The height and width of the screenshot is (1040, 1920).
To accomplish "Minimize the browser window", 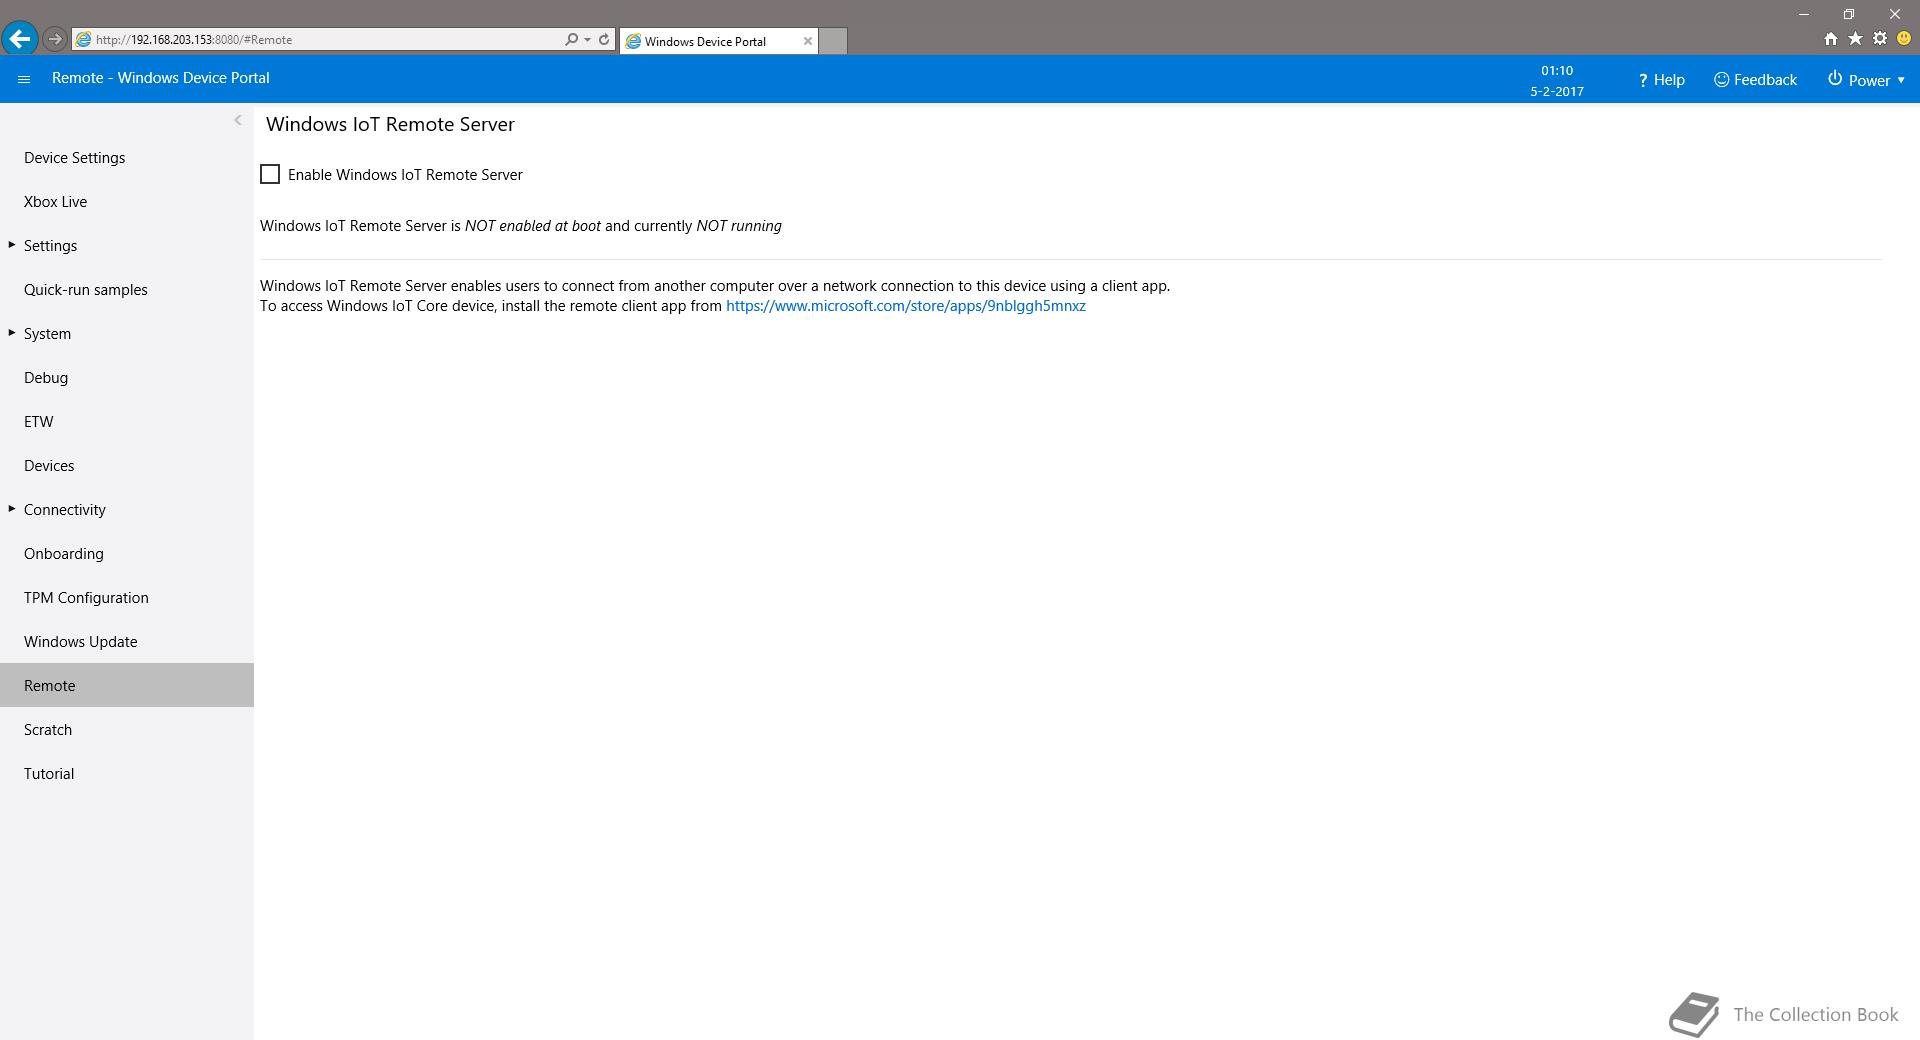I will tap(1804, 14).
